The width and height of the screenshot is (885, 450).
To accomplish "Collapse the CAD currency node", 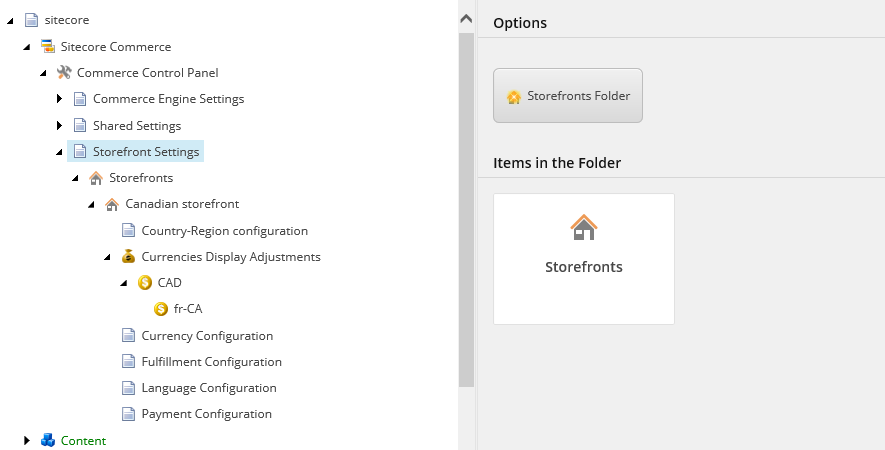I will pyautogui.click(x=124, y=283).
